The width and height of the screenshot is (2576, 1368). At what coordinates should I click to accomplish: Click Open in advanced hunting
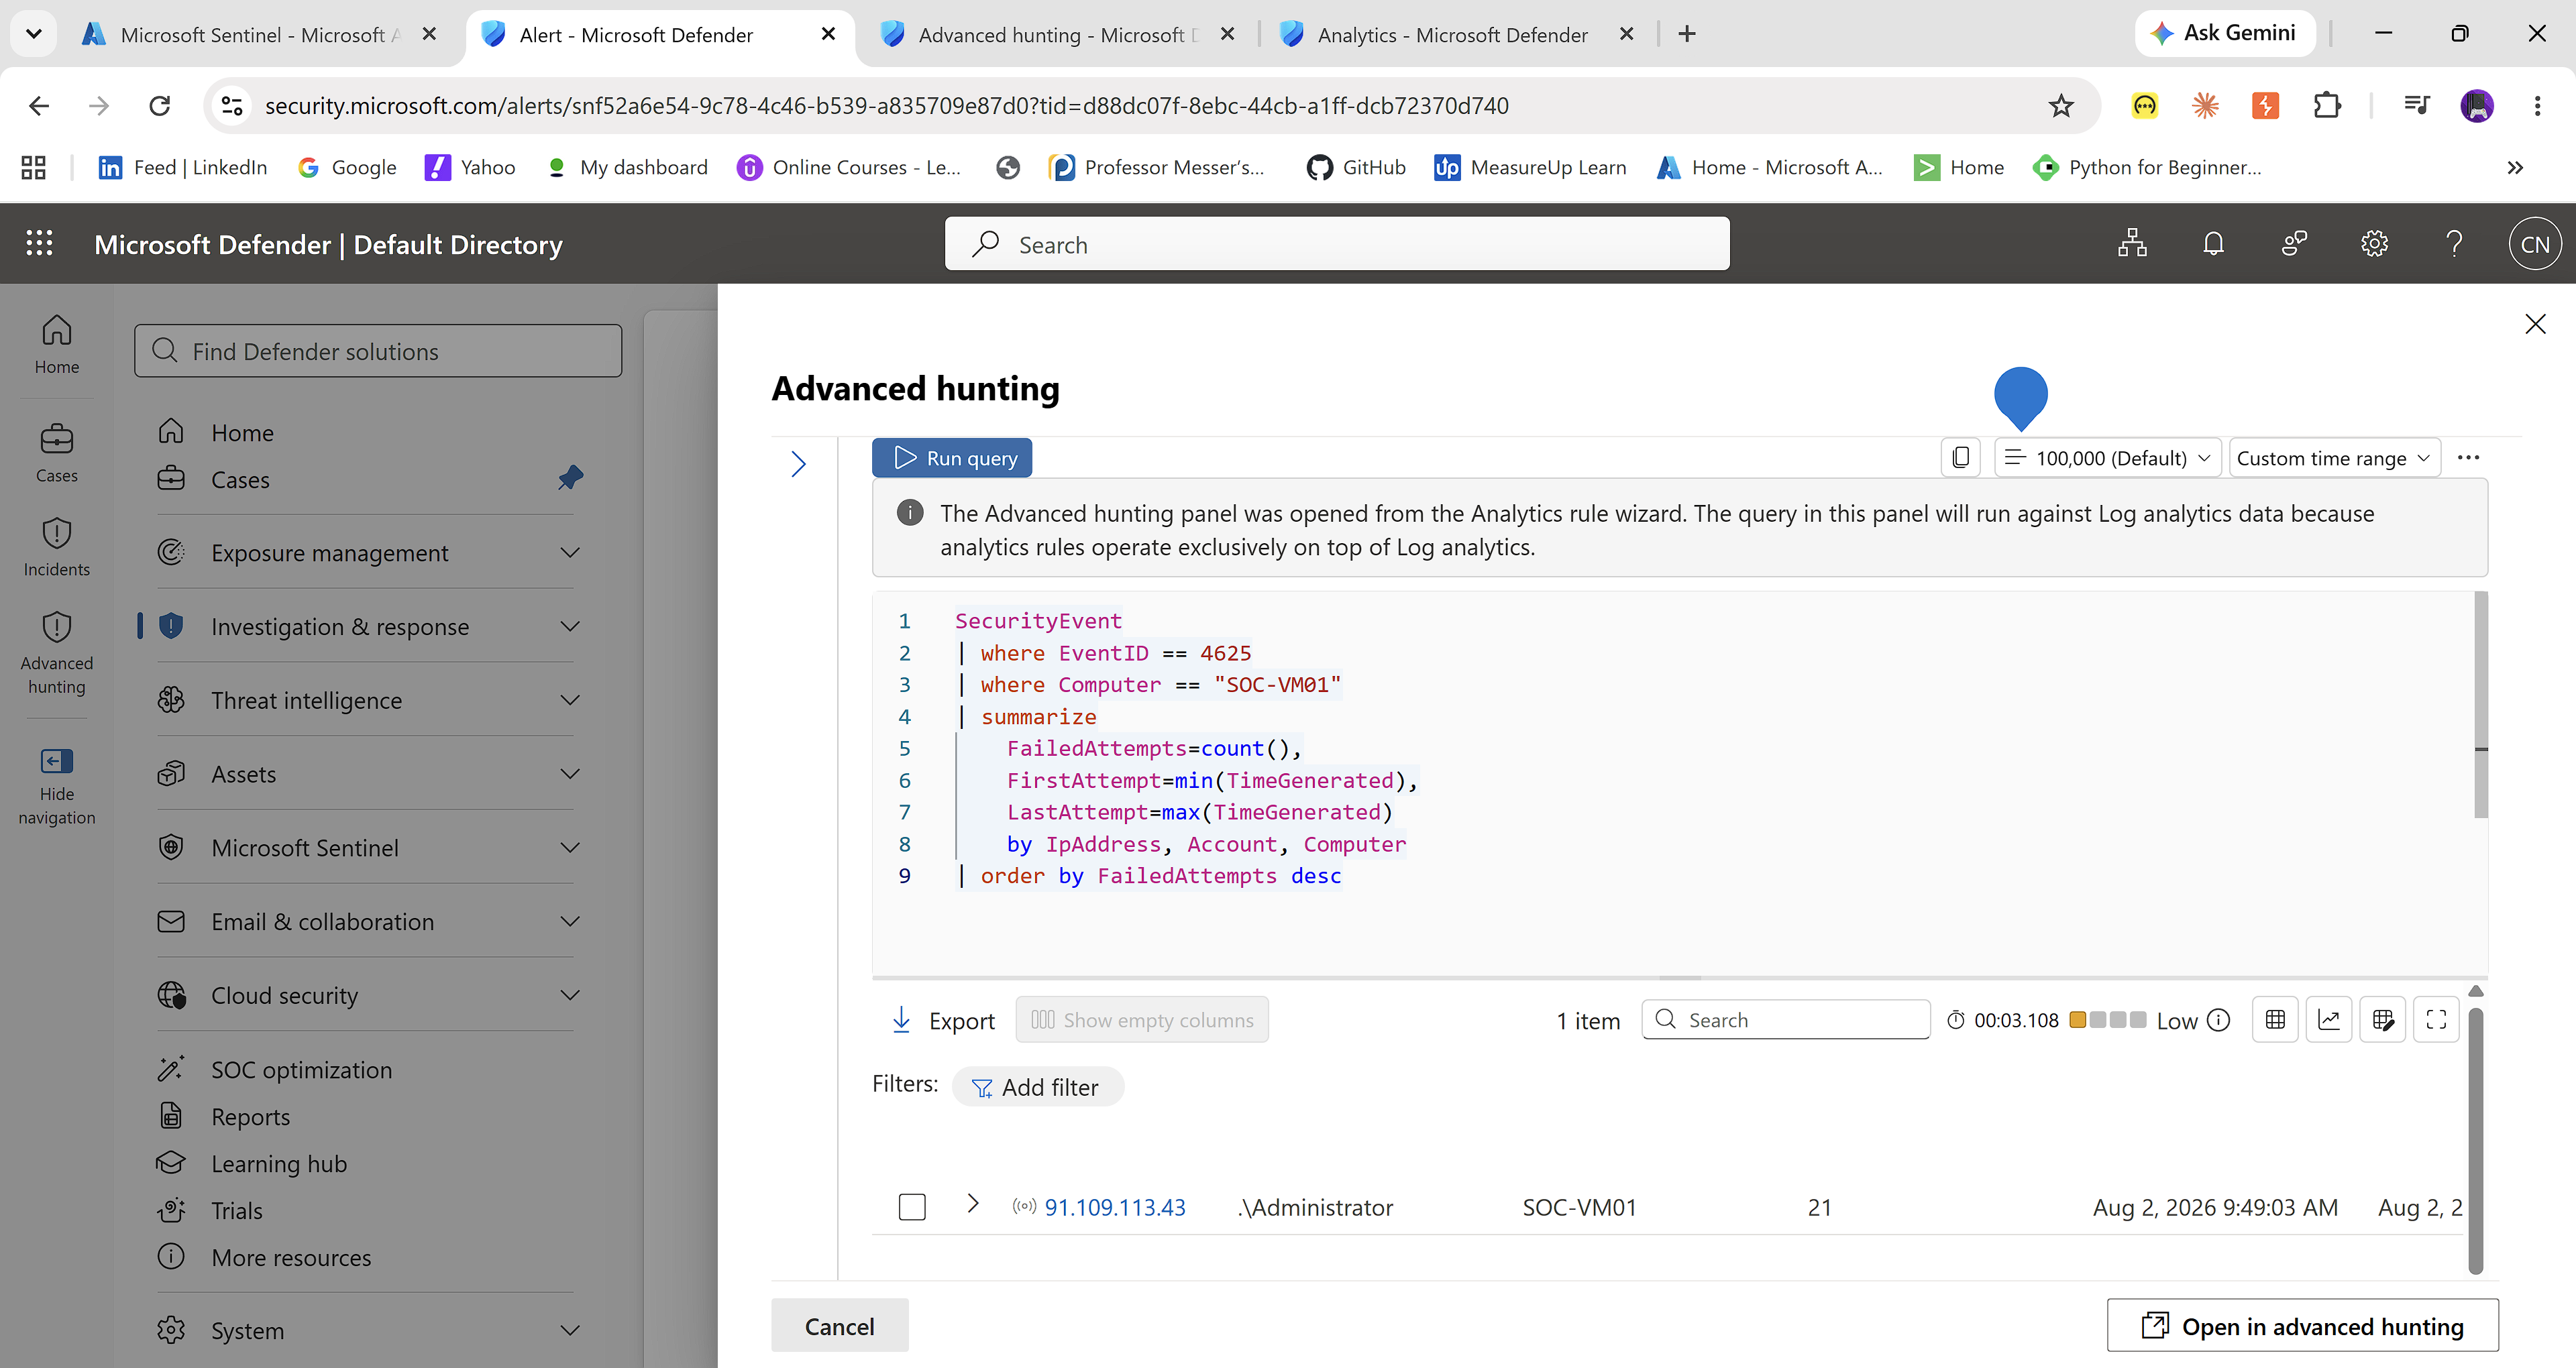[2302, 1326]
